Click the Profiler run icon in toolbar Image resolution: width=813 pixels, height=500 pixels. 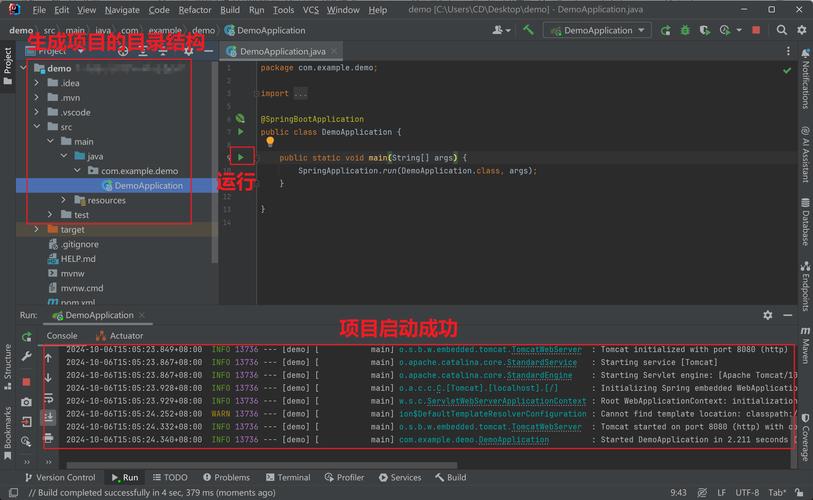point(725,31)
